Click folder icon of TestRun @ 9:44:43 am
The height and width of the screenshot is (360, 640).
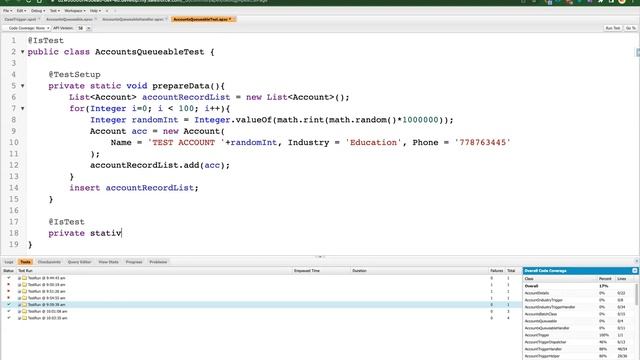coord(24,278)
